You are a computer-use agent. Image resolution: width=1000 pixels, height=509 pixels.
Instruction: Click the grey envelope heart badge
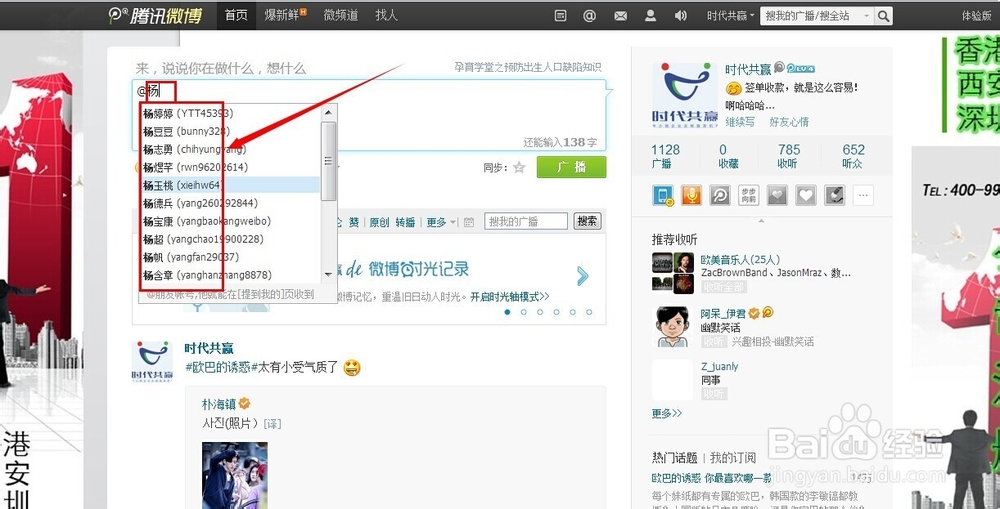(777, 195)
